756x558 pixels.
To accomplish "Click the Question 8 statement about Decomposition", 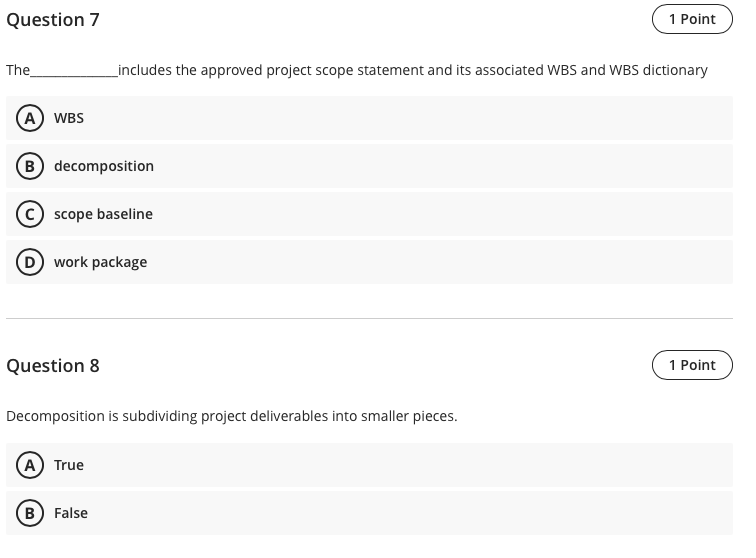I will tap(231, 416).
